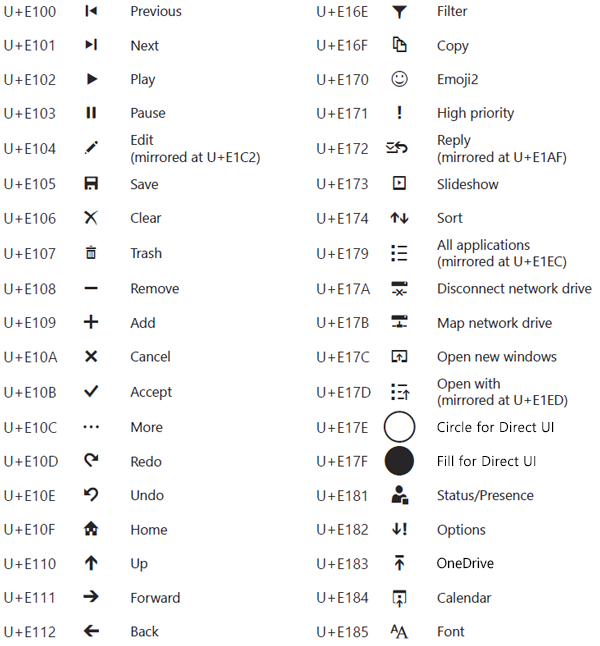The width and height of the screenshot is (600, 646).
Task: Click the Save floppy disk icon
Action: click(x=91, y=184)
